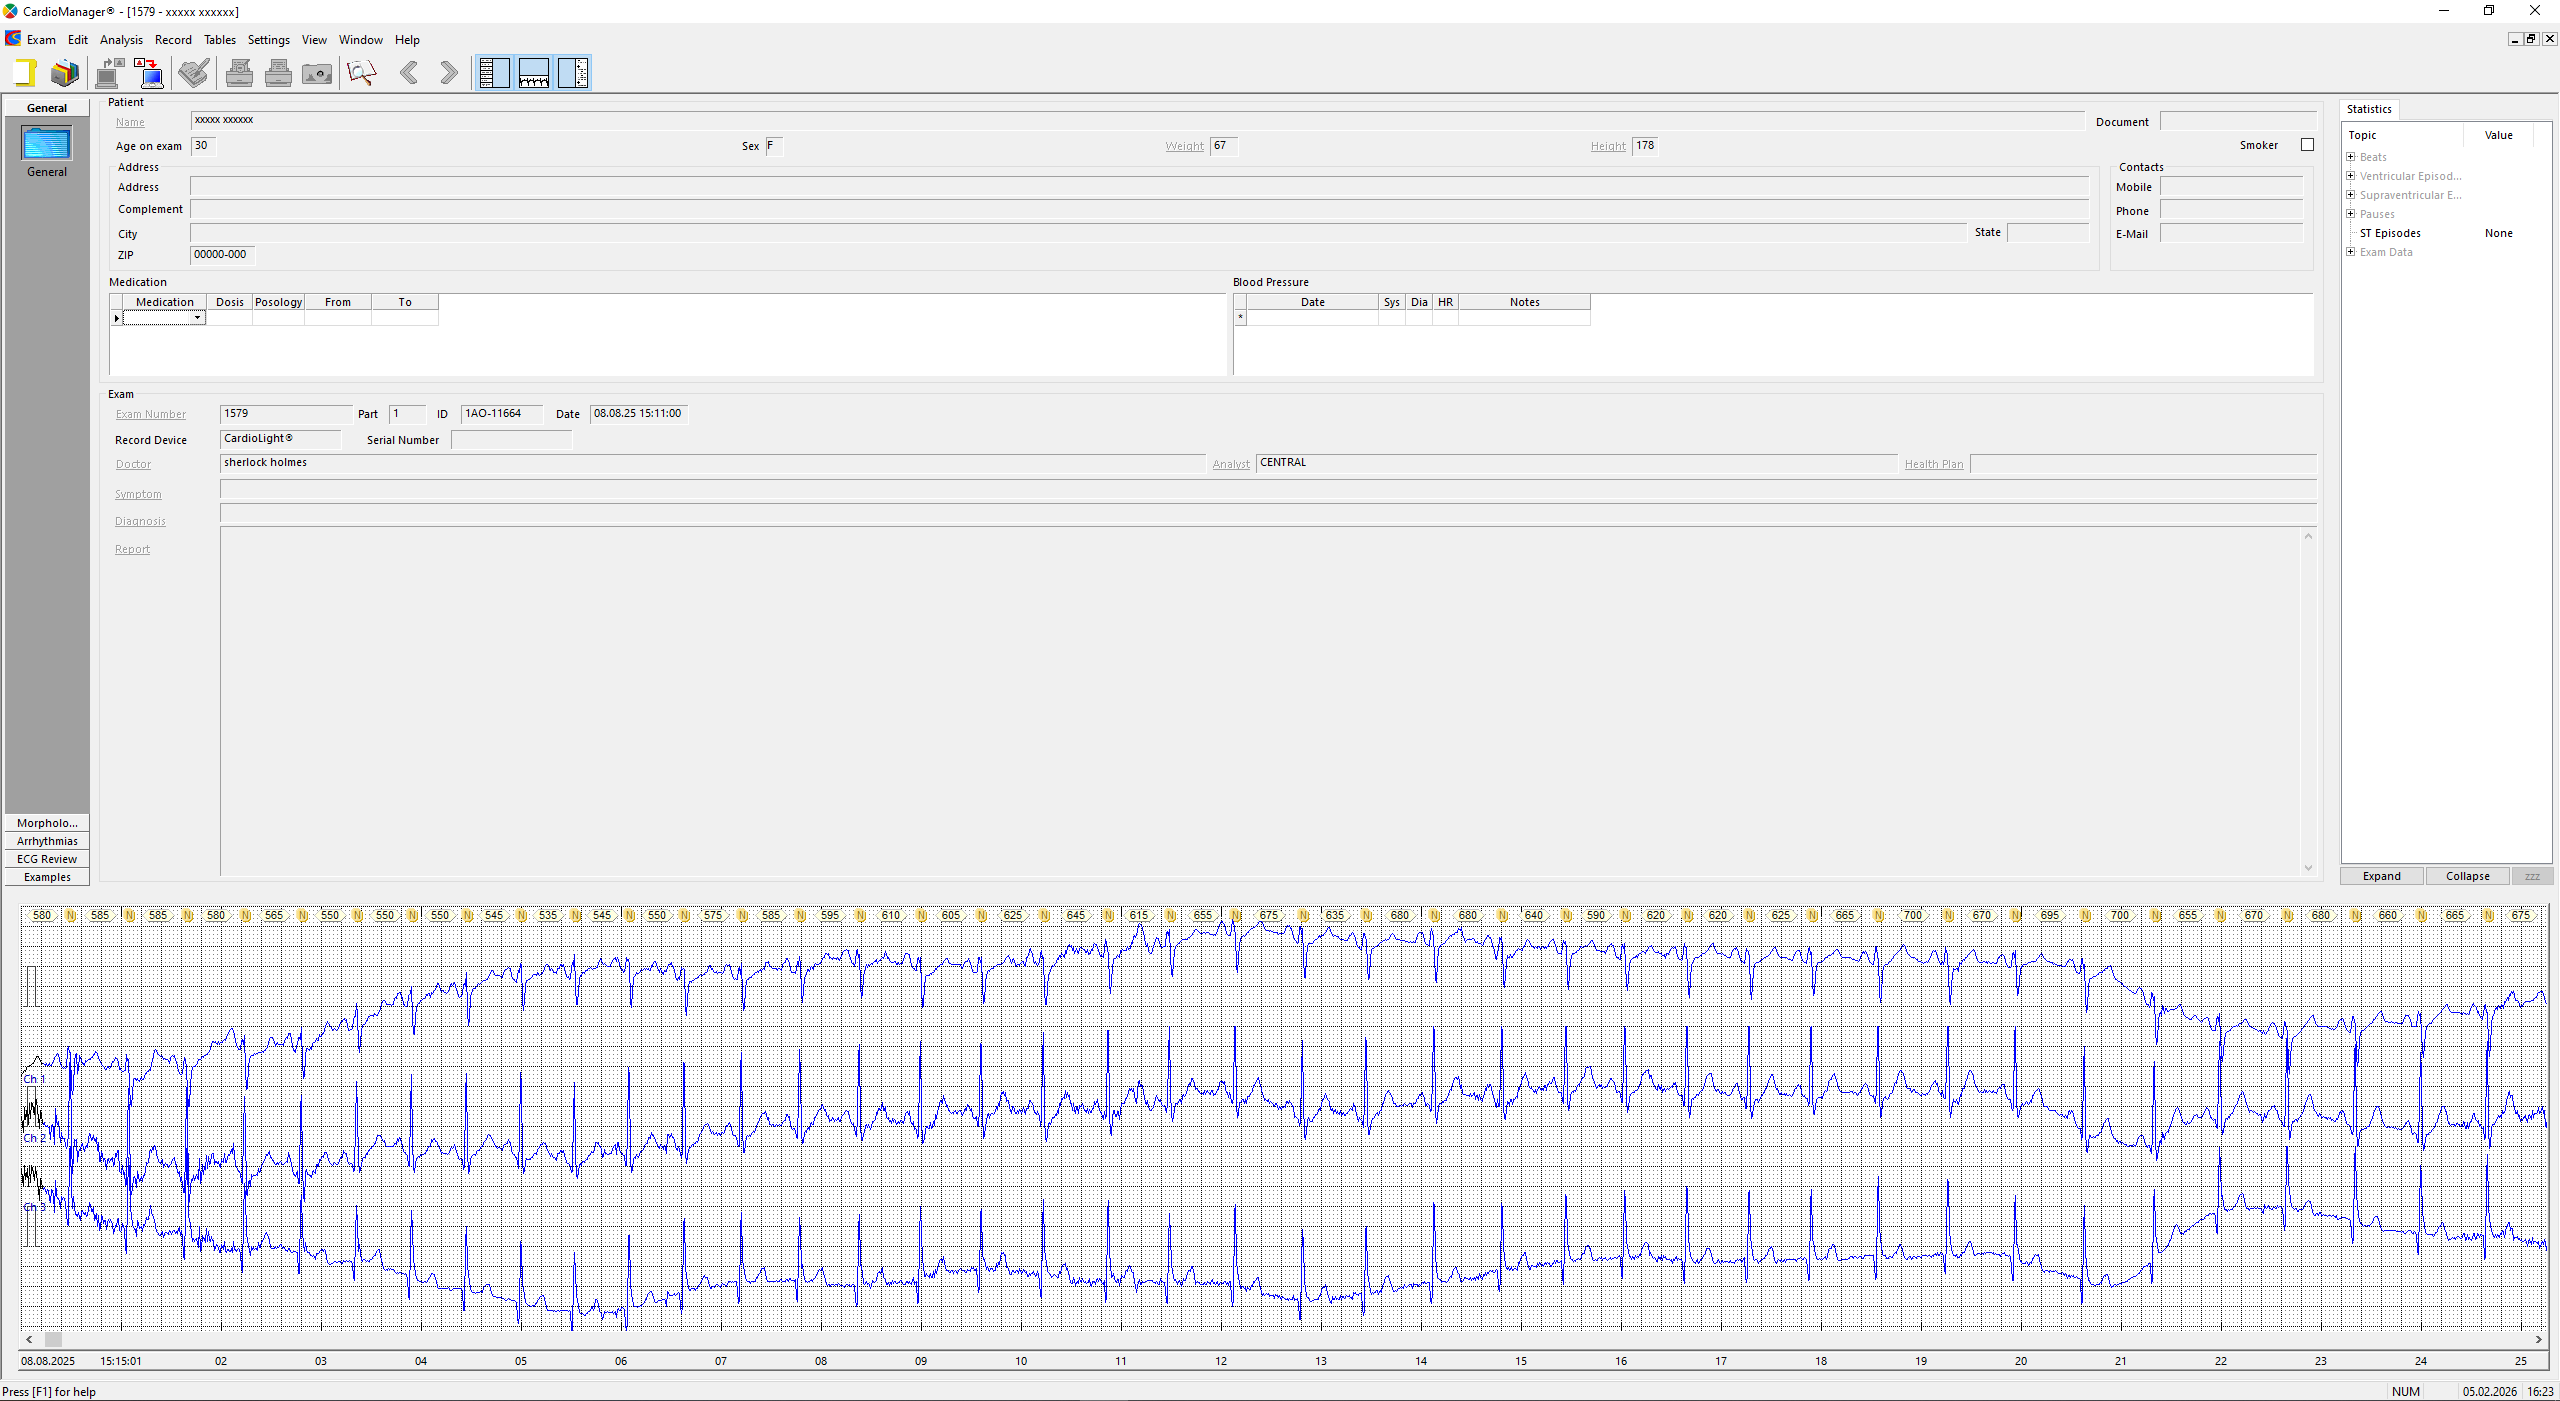2560x1401 pixels.
Task: Click the next arrow toolbar icon
Action: (449, 73)
